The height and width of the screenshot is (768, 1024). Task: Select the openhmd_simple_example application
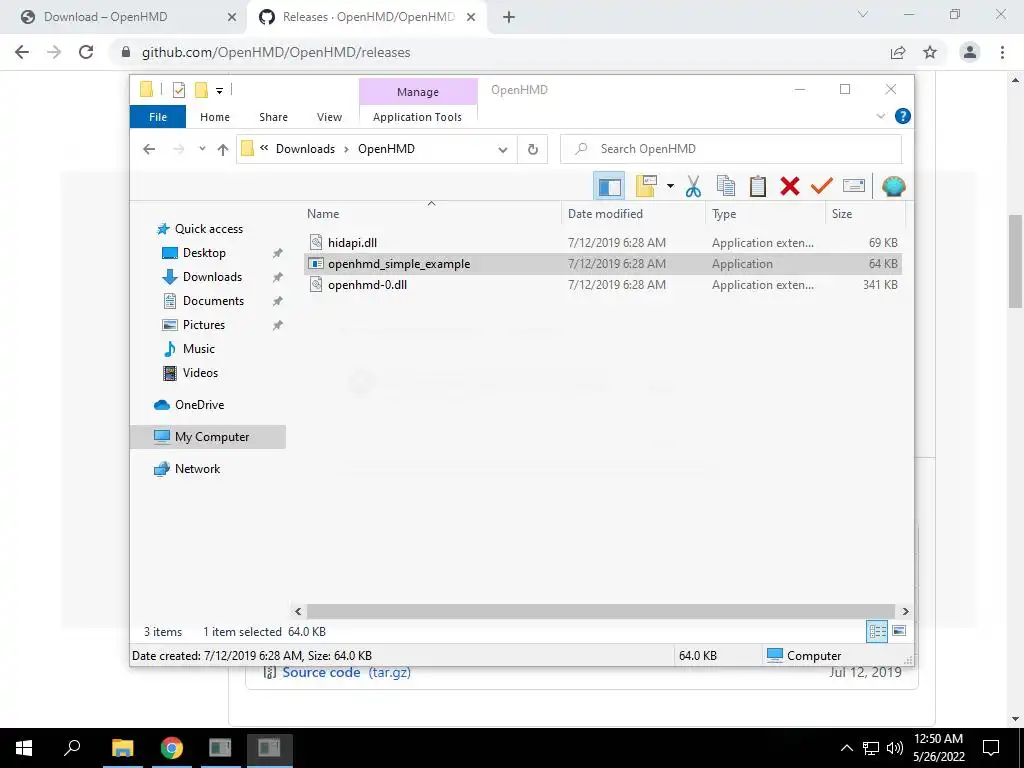[x=603, y=264]
